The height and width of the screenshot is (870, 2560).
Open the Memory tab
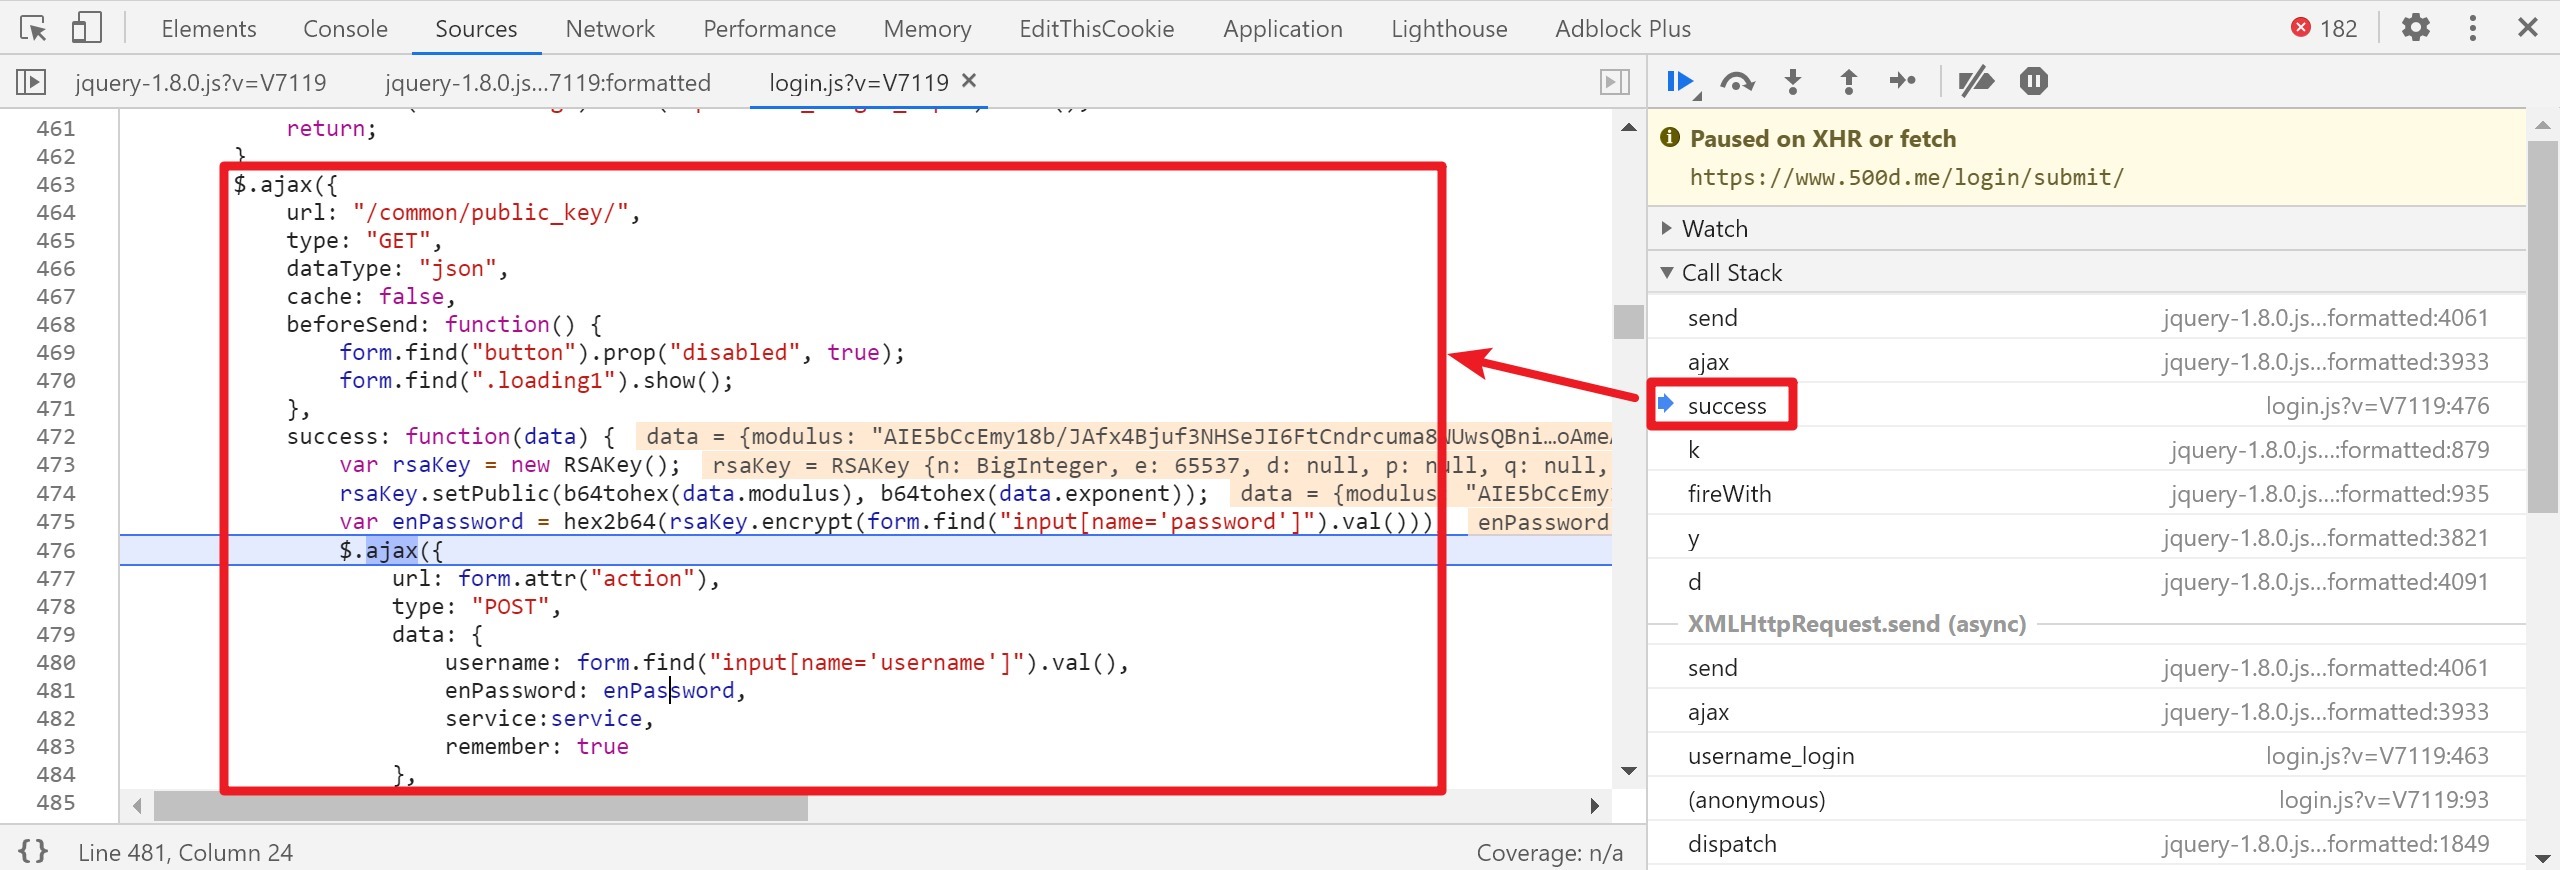927,29
